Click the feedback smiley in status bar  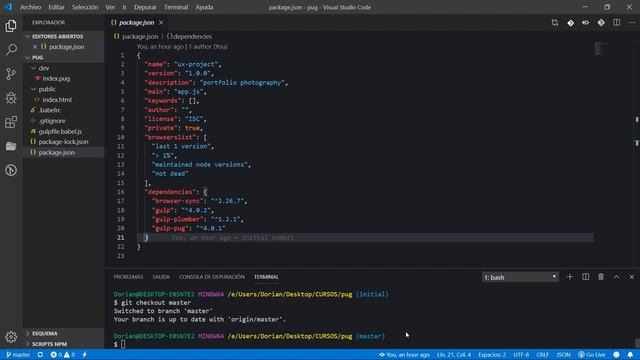click(616, 355)
